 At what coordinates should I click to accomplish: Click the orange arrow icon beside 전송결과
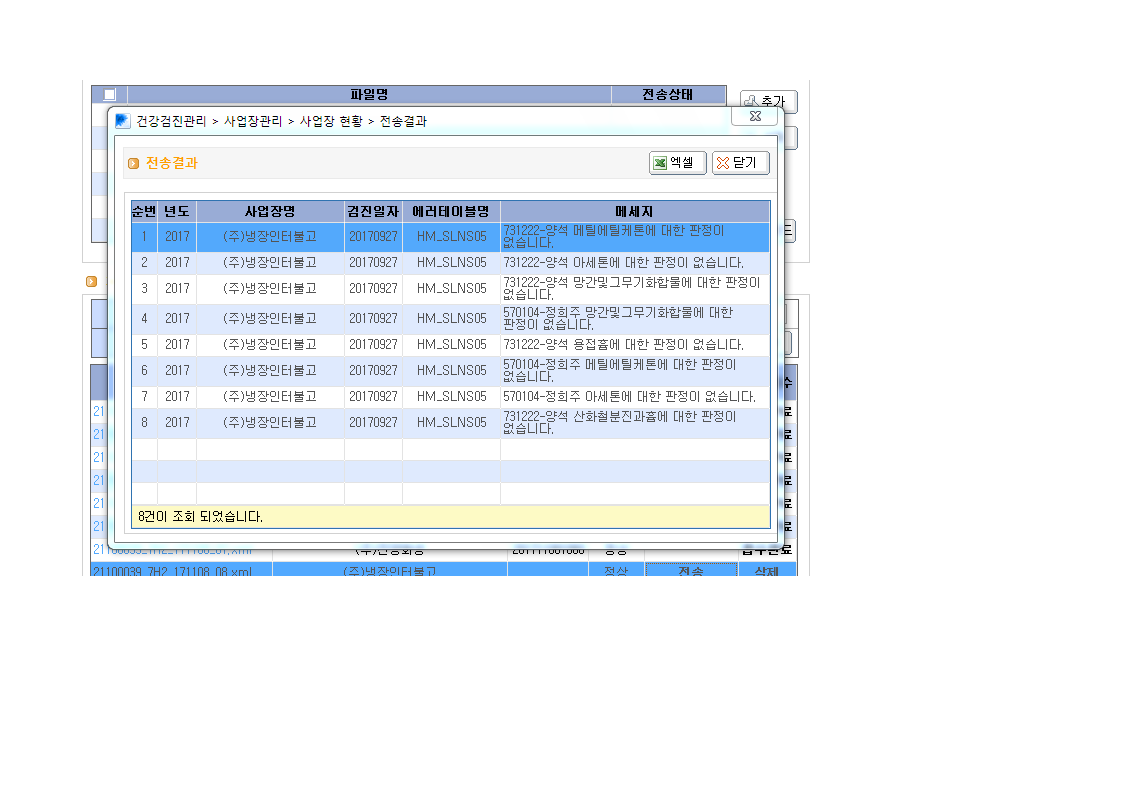[133, 164]
